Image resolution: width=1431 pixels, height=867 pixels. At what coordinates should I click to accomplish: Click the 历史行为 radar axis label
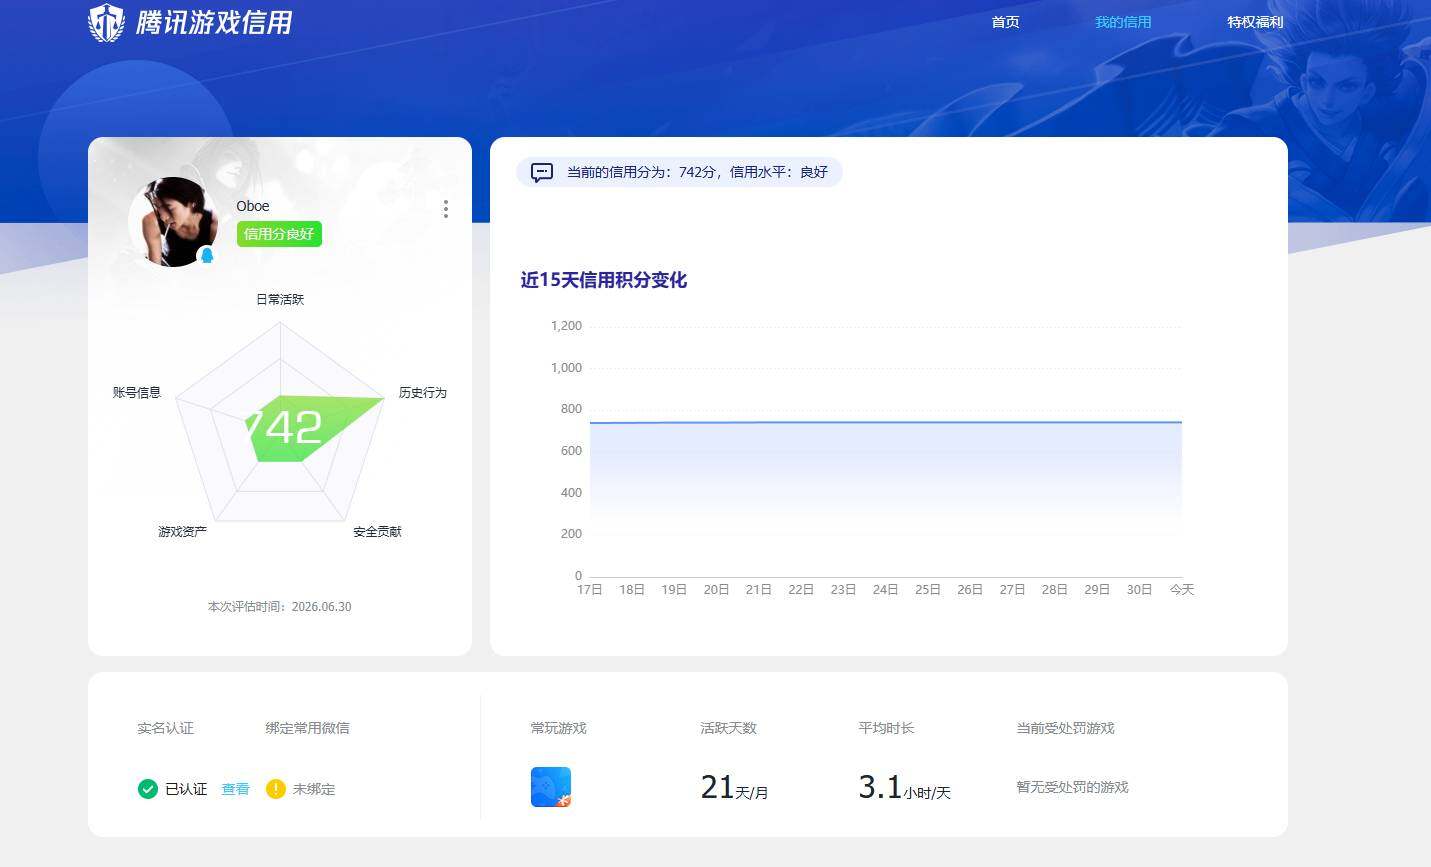422,392
